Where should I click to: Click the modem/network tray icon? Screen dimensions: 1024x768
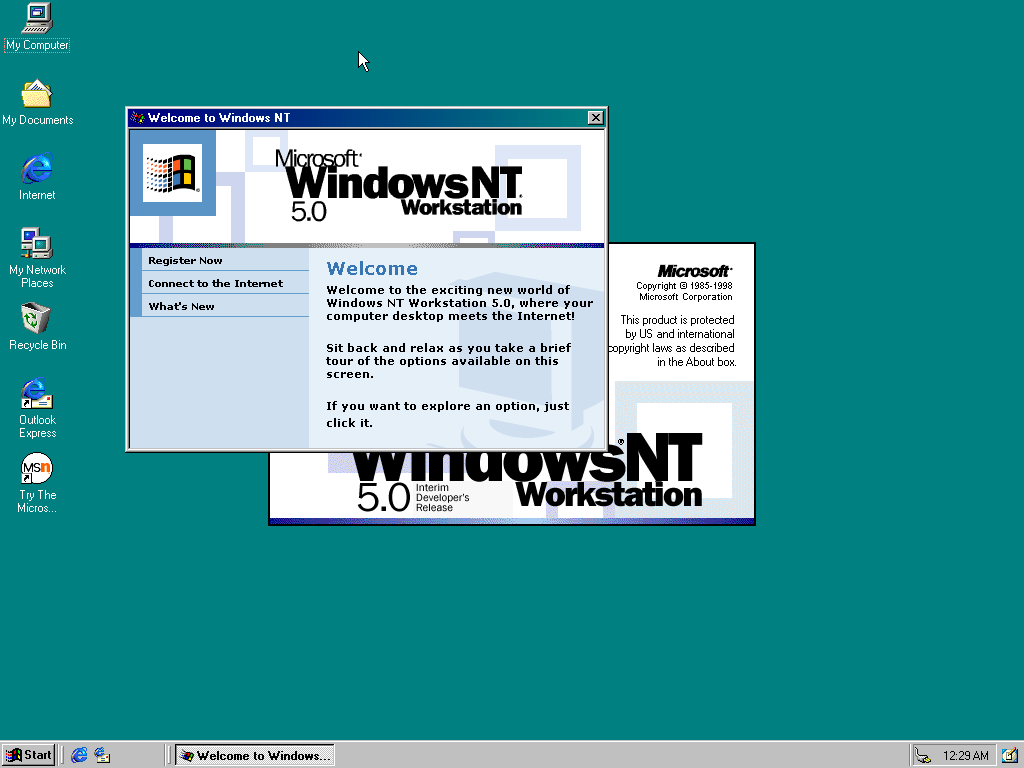[923, 756]
